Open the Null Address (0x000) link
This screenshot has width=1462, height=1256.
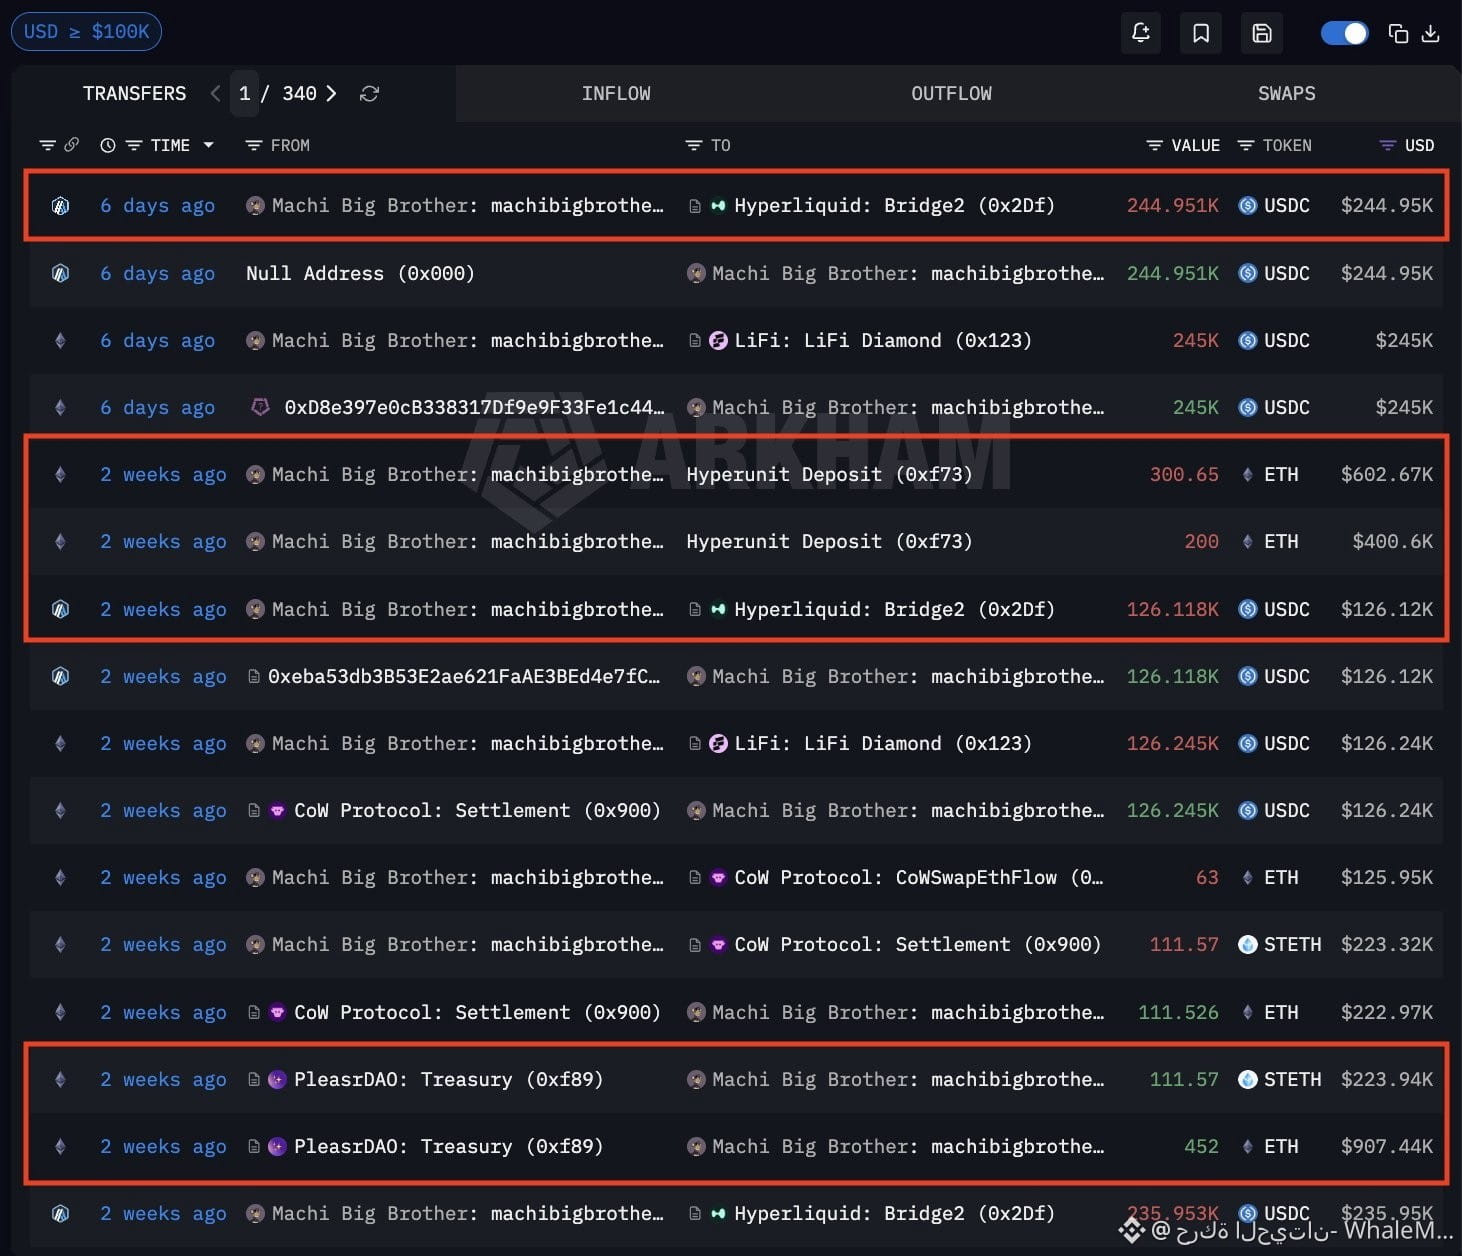[360, 273]
